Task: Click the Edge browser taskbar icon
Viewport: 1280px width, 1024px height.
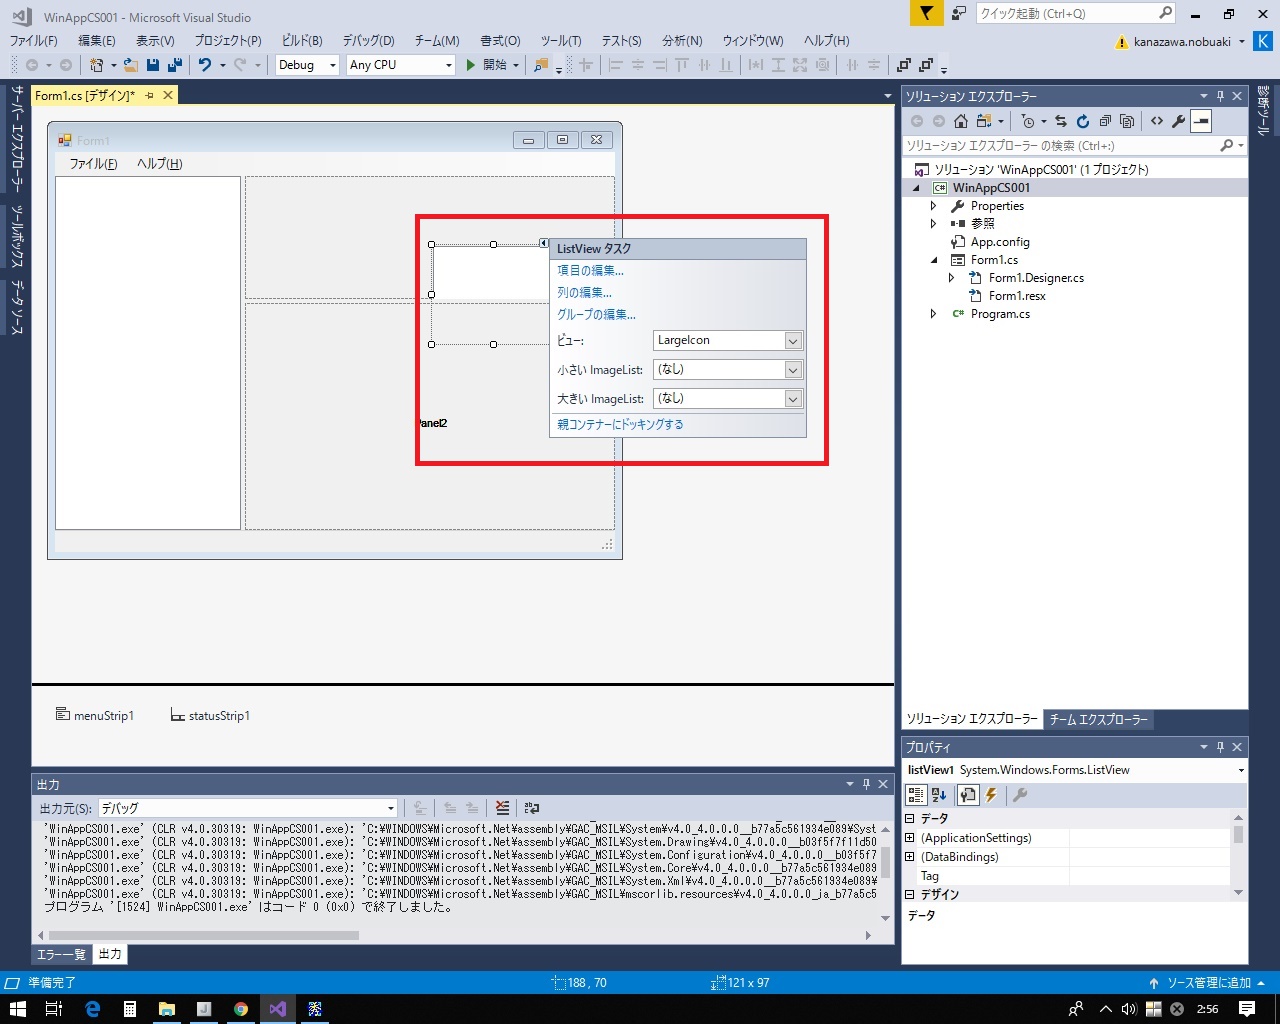Action: point(92,1009)
